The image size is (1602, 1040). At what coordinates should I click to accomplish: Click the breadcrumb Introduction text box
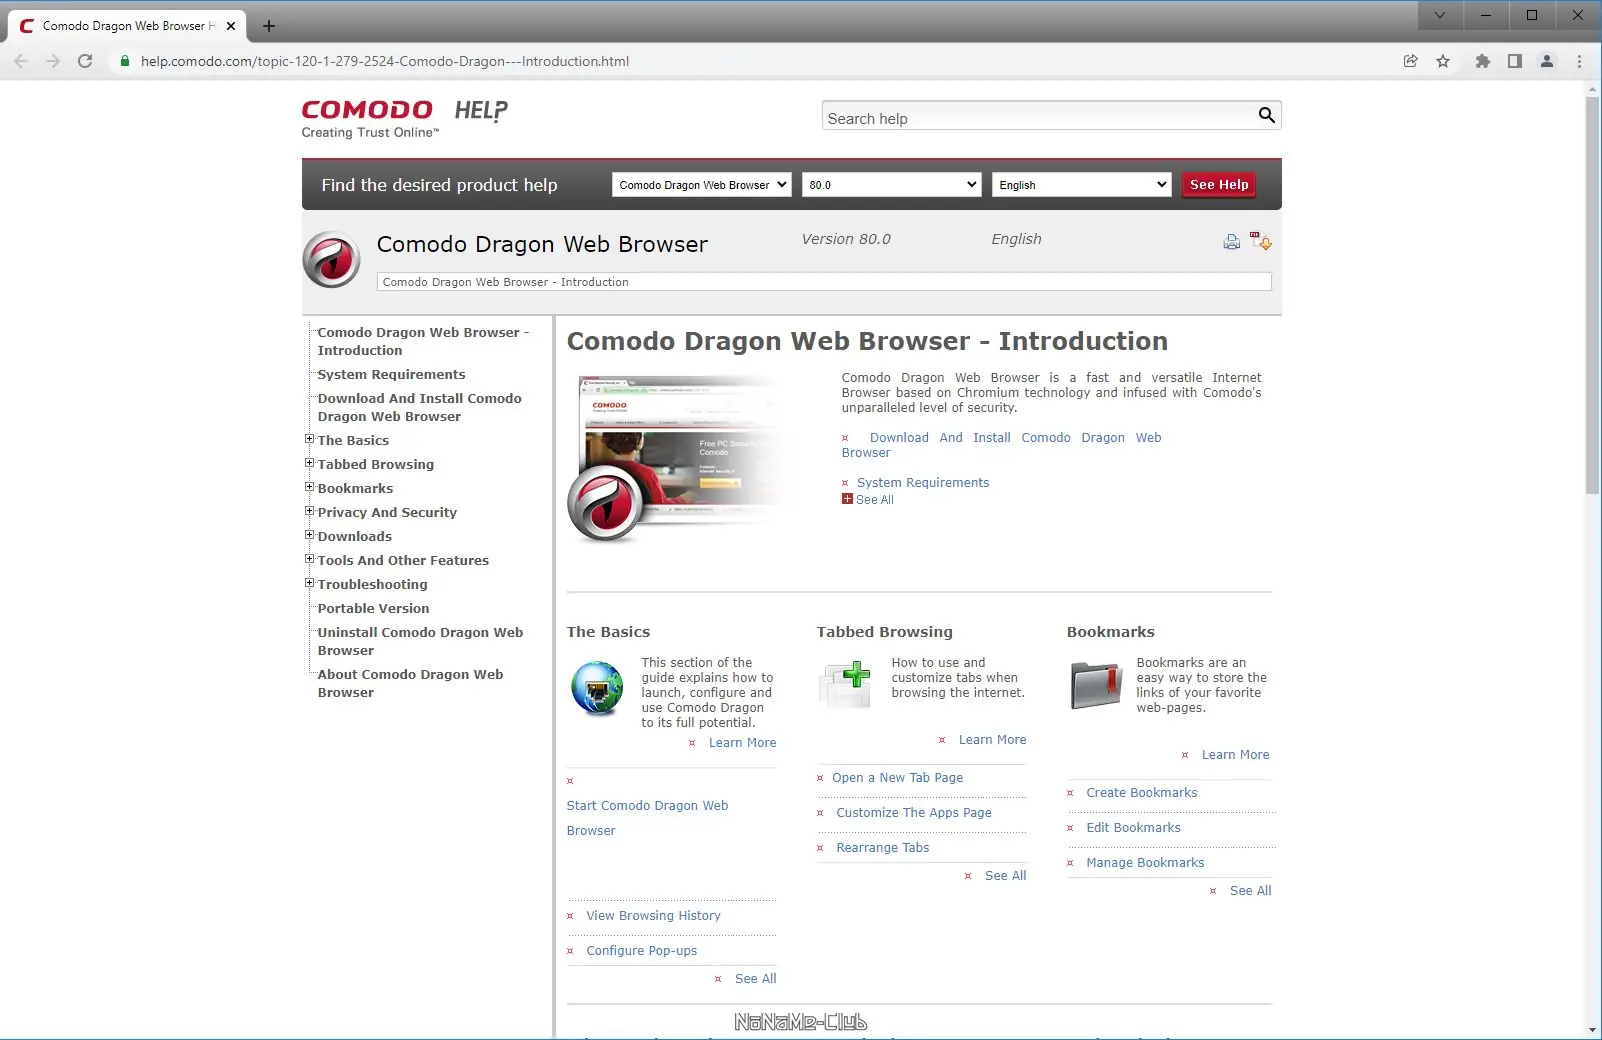[x=824, y=282]
